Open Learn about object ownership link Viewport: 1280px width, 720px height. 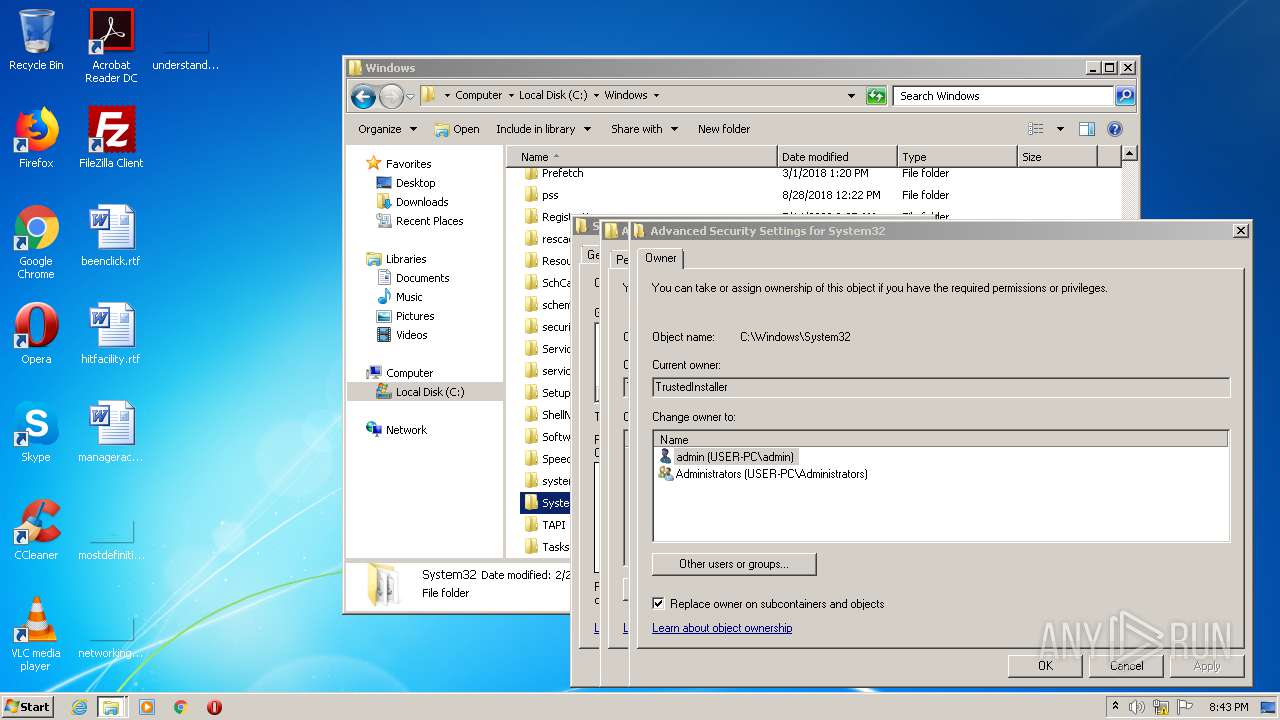click(x=722, y=628)
